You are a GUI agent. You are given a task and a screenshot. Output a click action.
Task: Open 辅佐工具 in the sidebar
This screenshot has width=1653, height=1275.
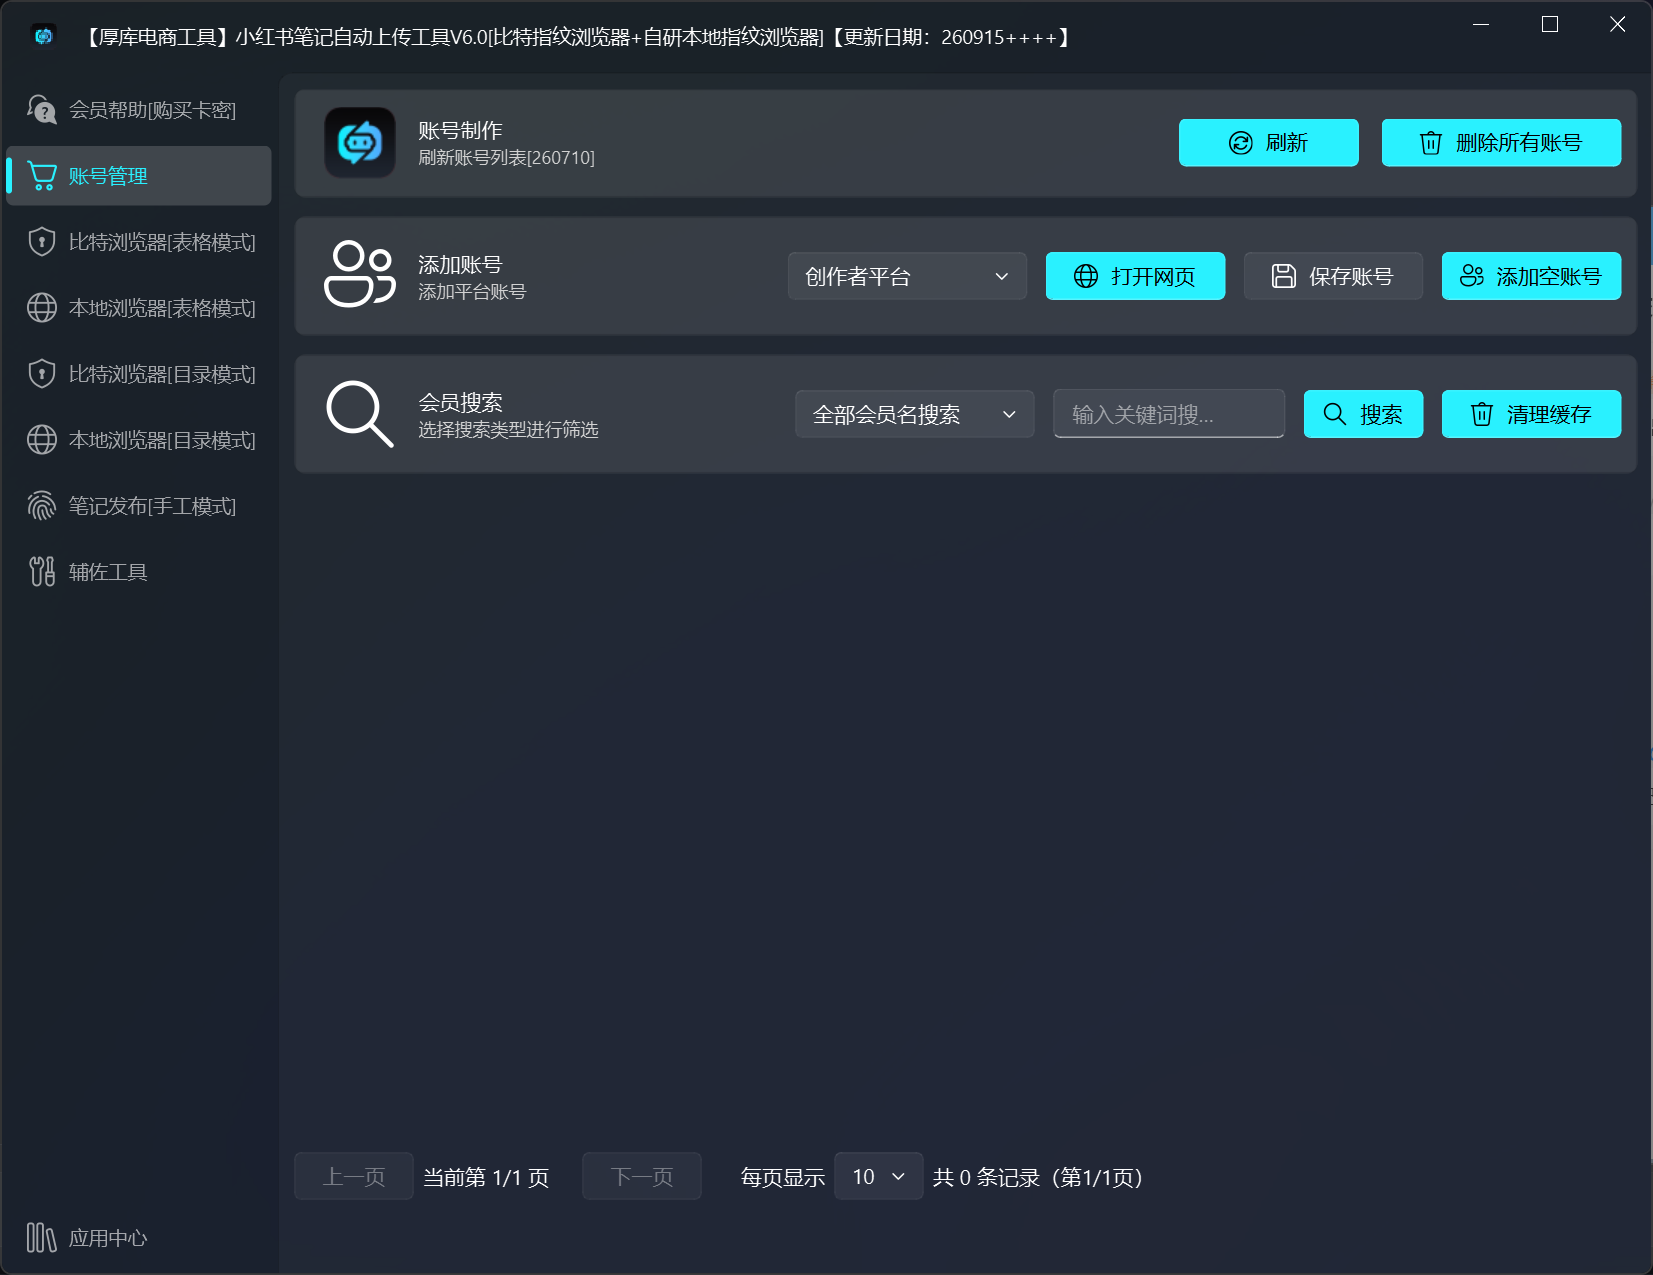pyautogui.click(x=139, y=572)
